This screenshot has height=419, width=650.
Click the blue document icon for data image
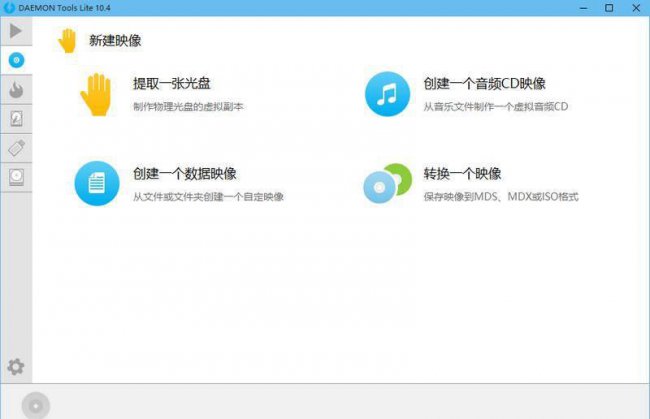point(97,183)
